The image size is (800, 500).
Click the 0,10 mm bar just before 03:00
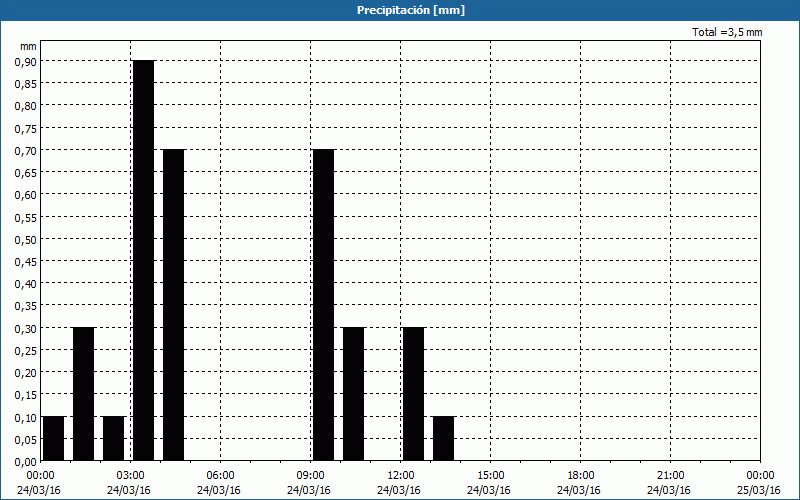click(x=113, y=438)
